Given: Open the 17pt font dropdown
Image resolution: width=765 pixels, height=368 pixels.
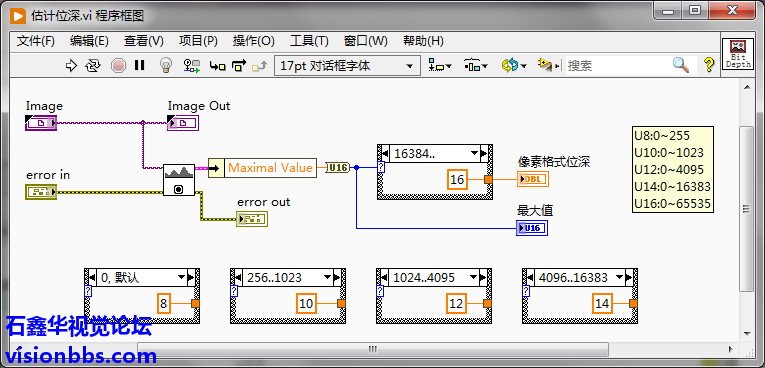Looking at the screenshot, I should [x=347, y=65].
